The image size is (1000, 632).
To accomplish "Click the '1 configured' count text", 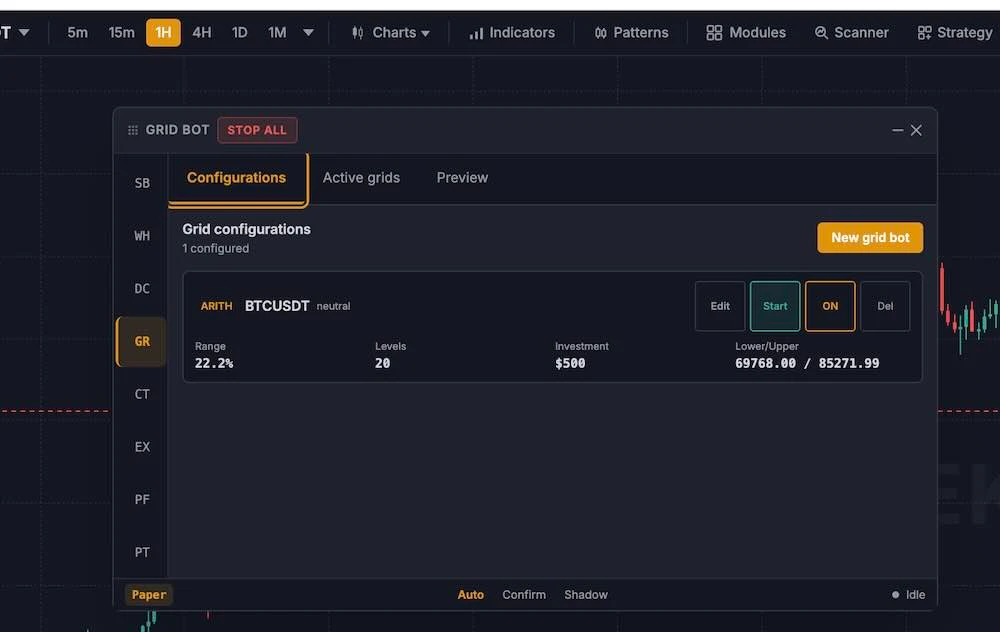I will (x=216, y=249).
